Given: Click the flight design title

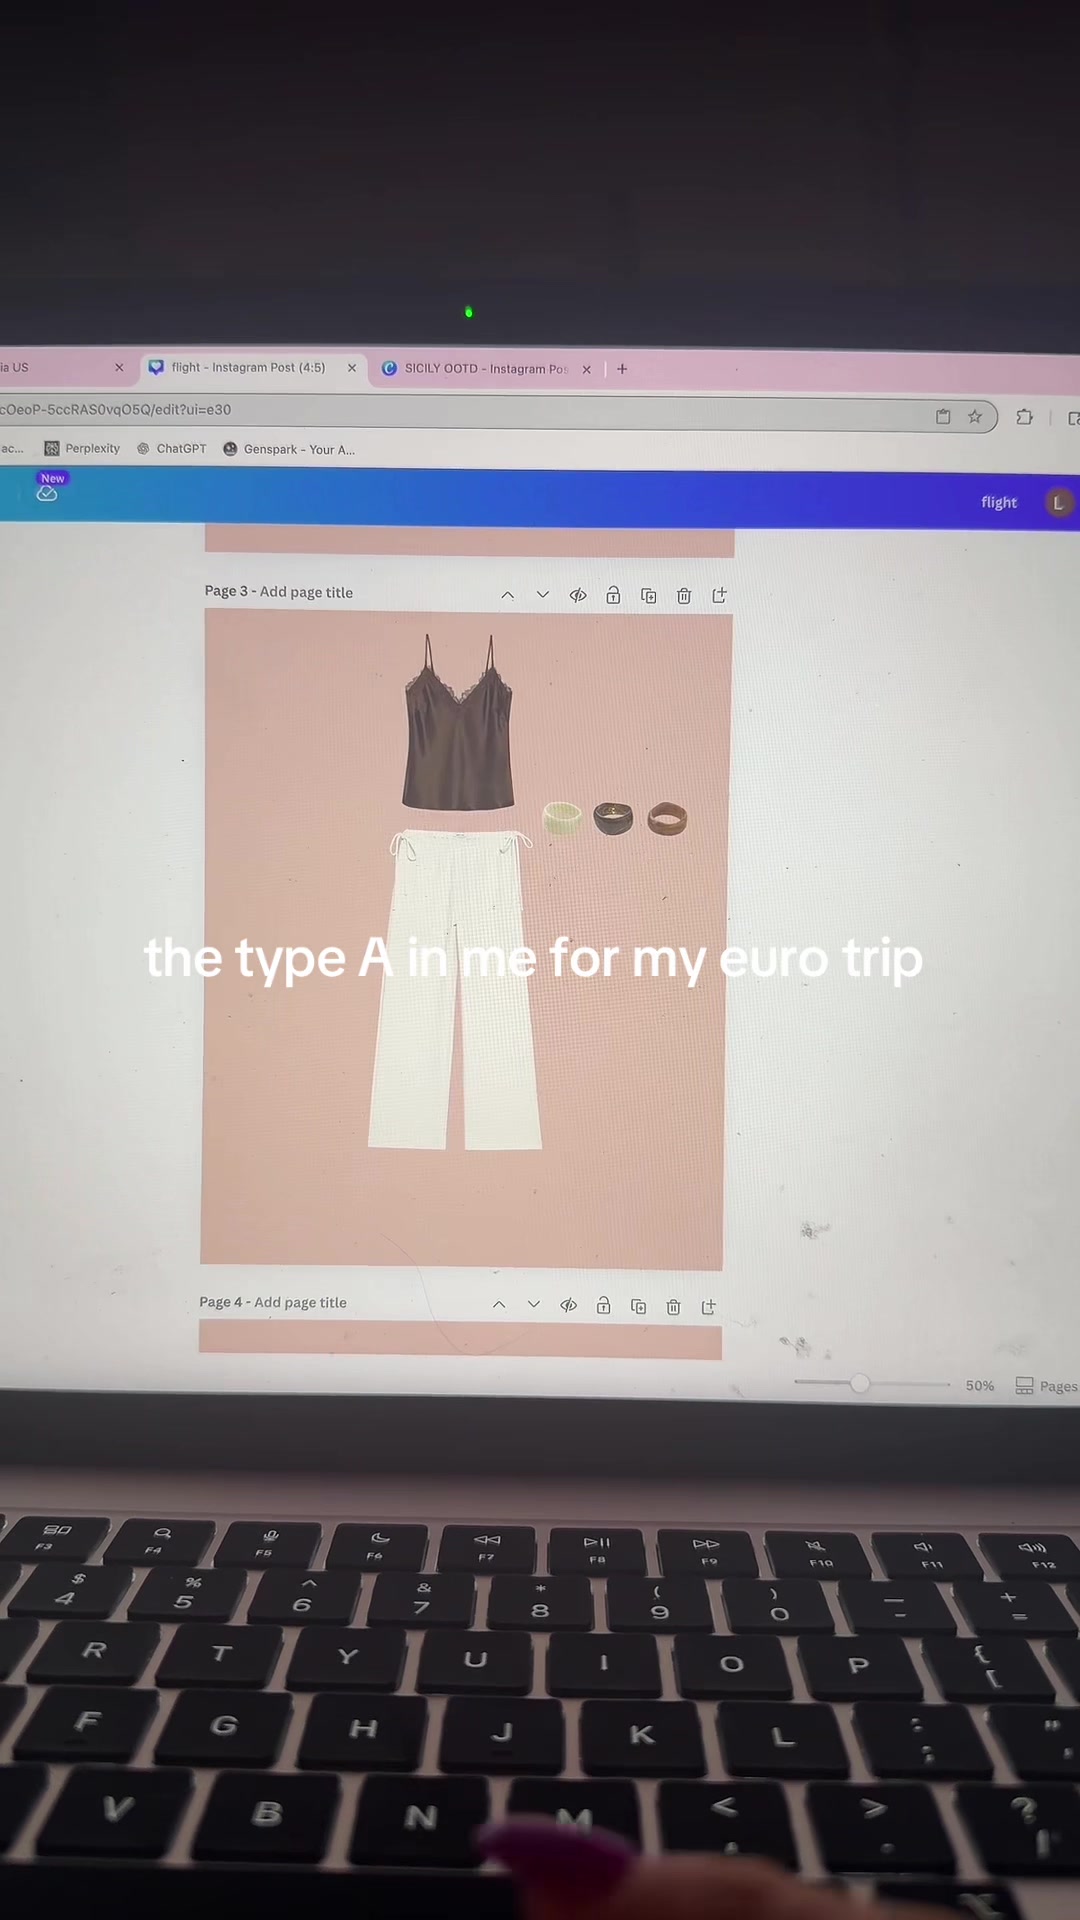Looking at the screenshot, I should click(x=999, y=502).
